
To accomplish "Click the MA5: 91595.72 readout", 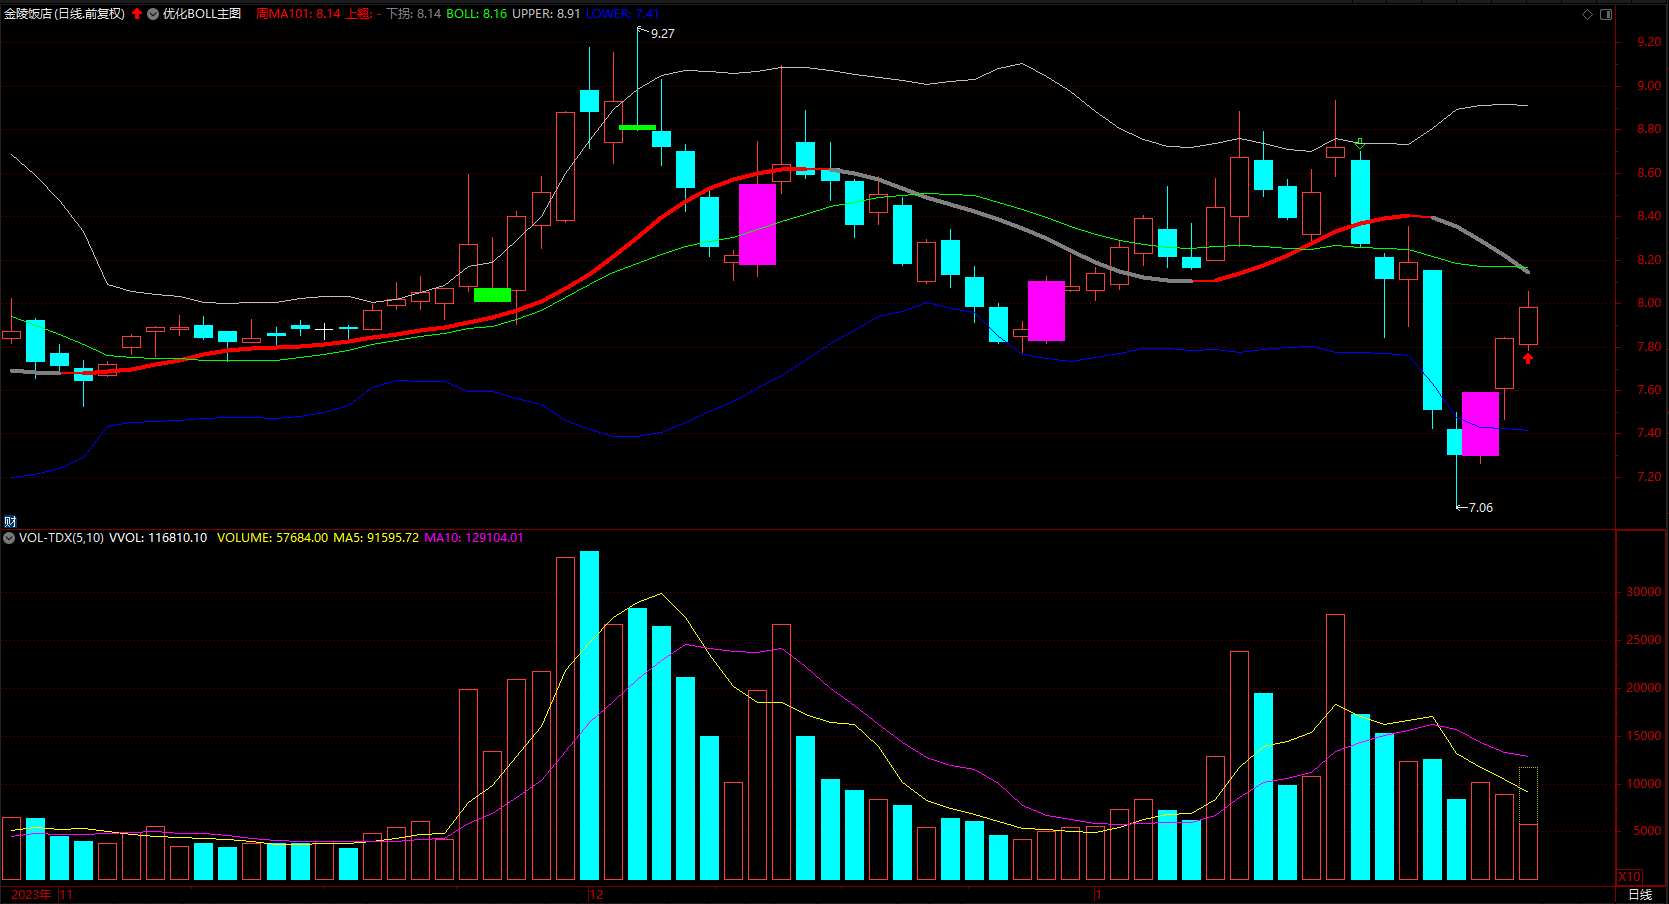I will click(x=376, y=538).
